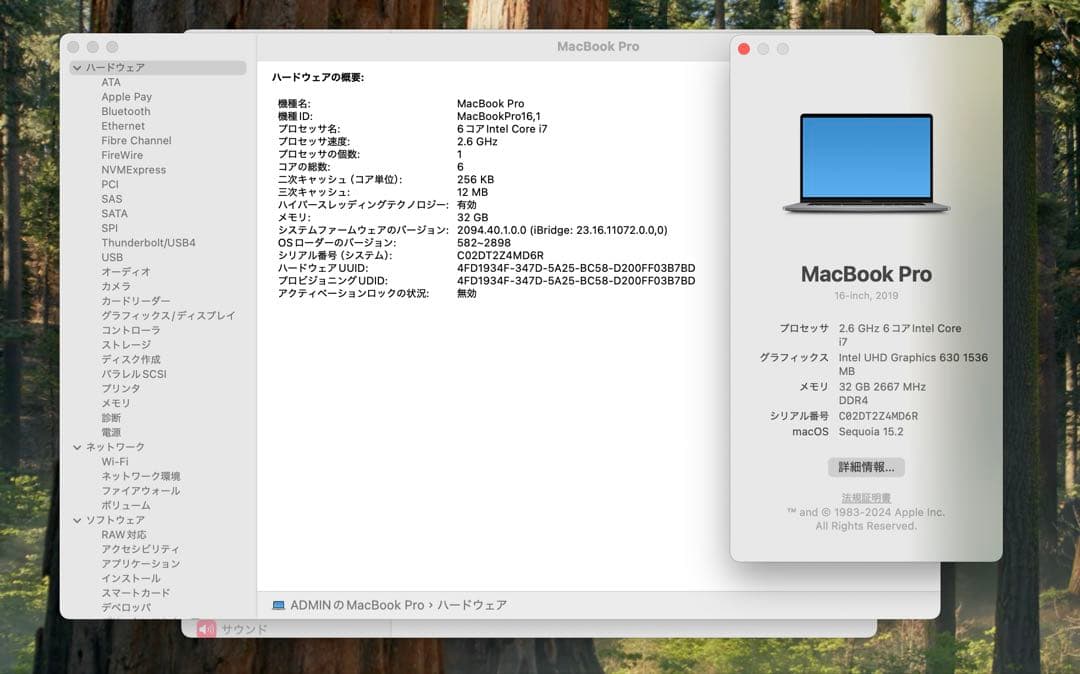Viewport: 1080px width, 674px height.
Task: Select オーディオ in sidebar
Action: 126,272
